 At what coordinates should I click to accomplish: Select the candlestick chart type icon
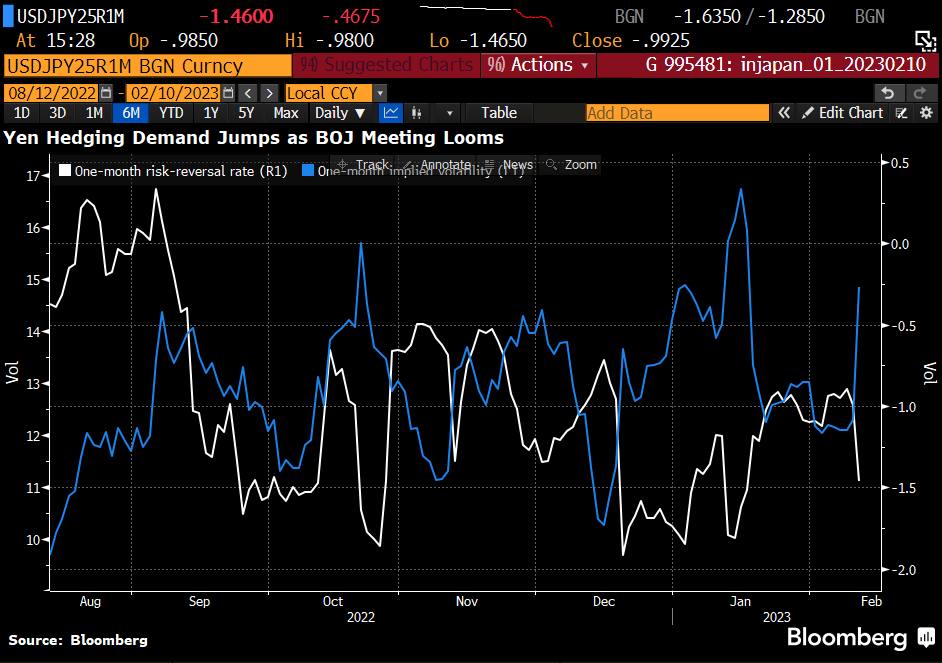(x=416, y=113)
